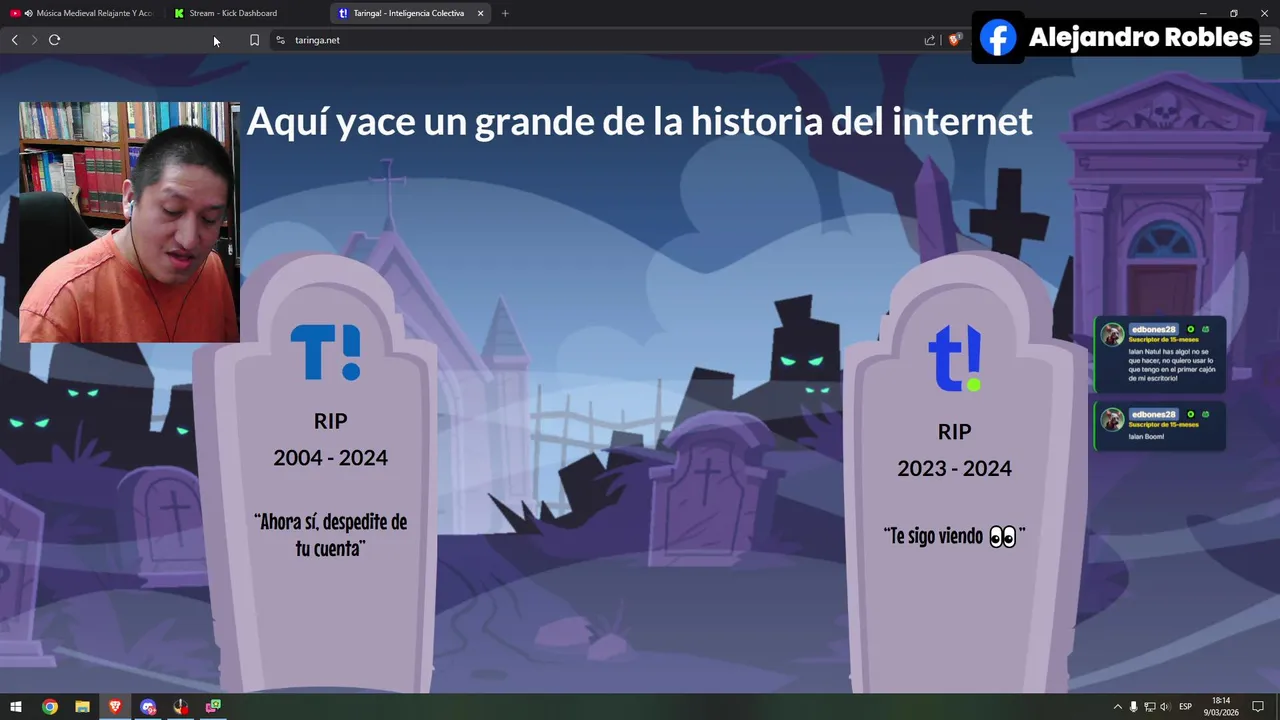Viewport: 1280px width, 720px height.
Task: Open Google Chrome from the taskbar
Action: click(x=49, y=707)
